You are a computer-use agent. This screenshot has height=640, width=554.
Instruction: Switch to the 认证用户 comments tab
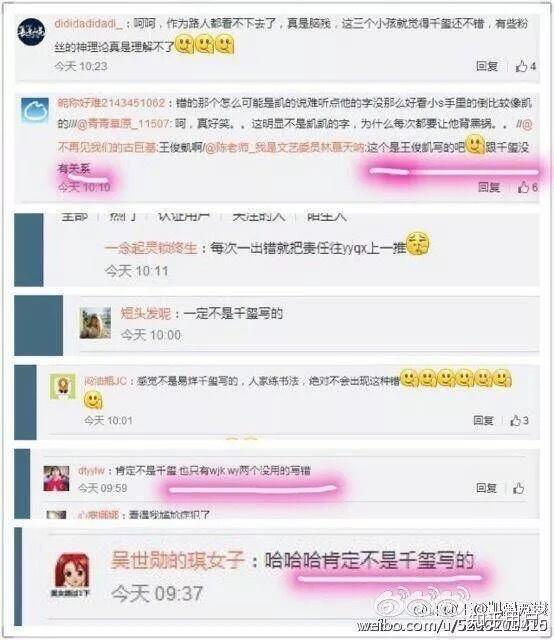(184, 216)
